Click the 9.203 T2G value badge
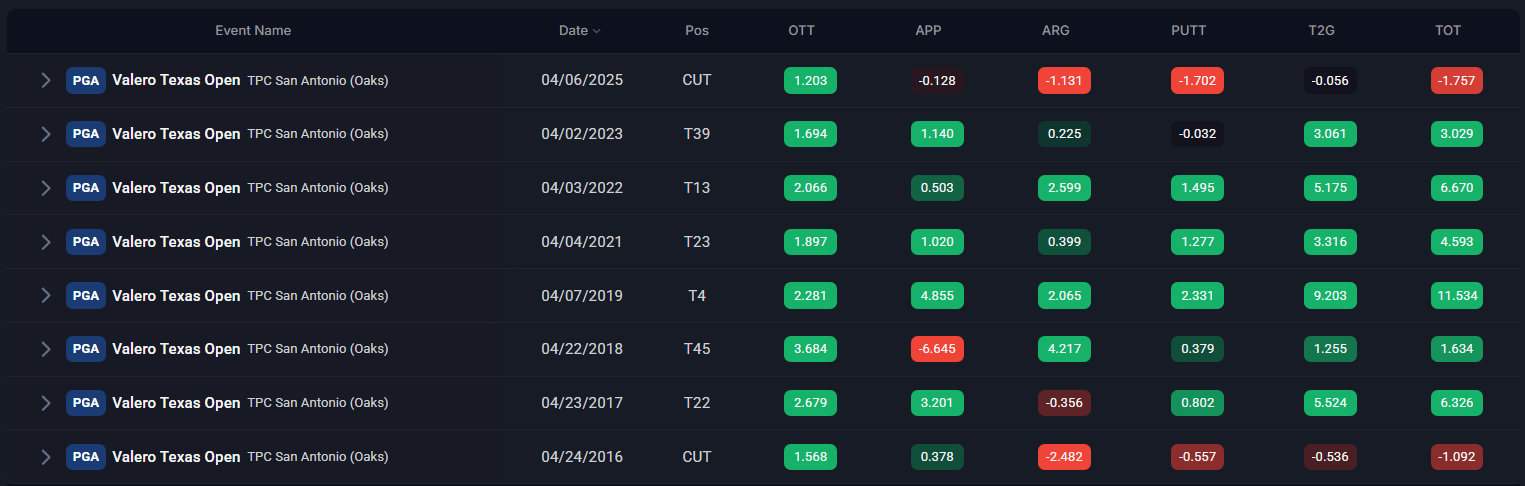Image resolution: width=1525 pixels, height=486 pixels. pyautogui.click(x=1330, y=295)
